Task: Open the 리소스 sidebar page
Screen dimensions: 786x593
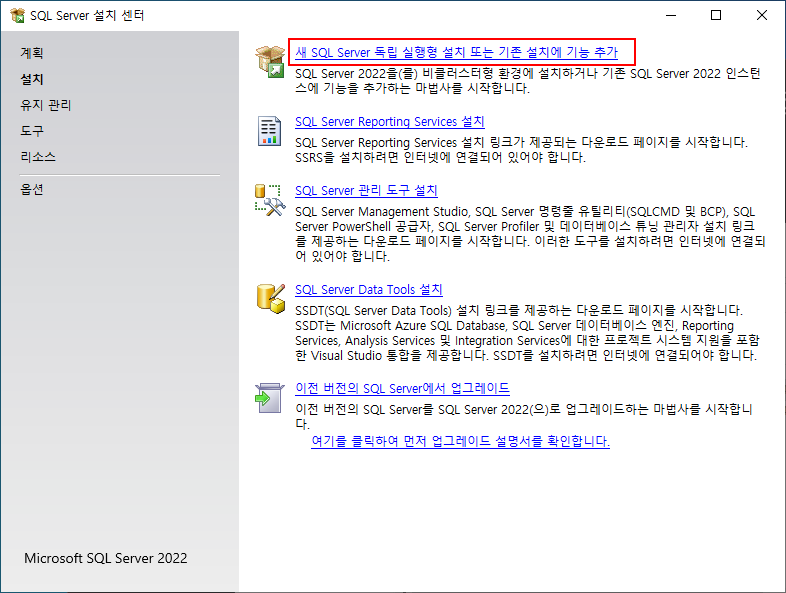Action: (38, 157)
